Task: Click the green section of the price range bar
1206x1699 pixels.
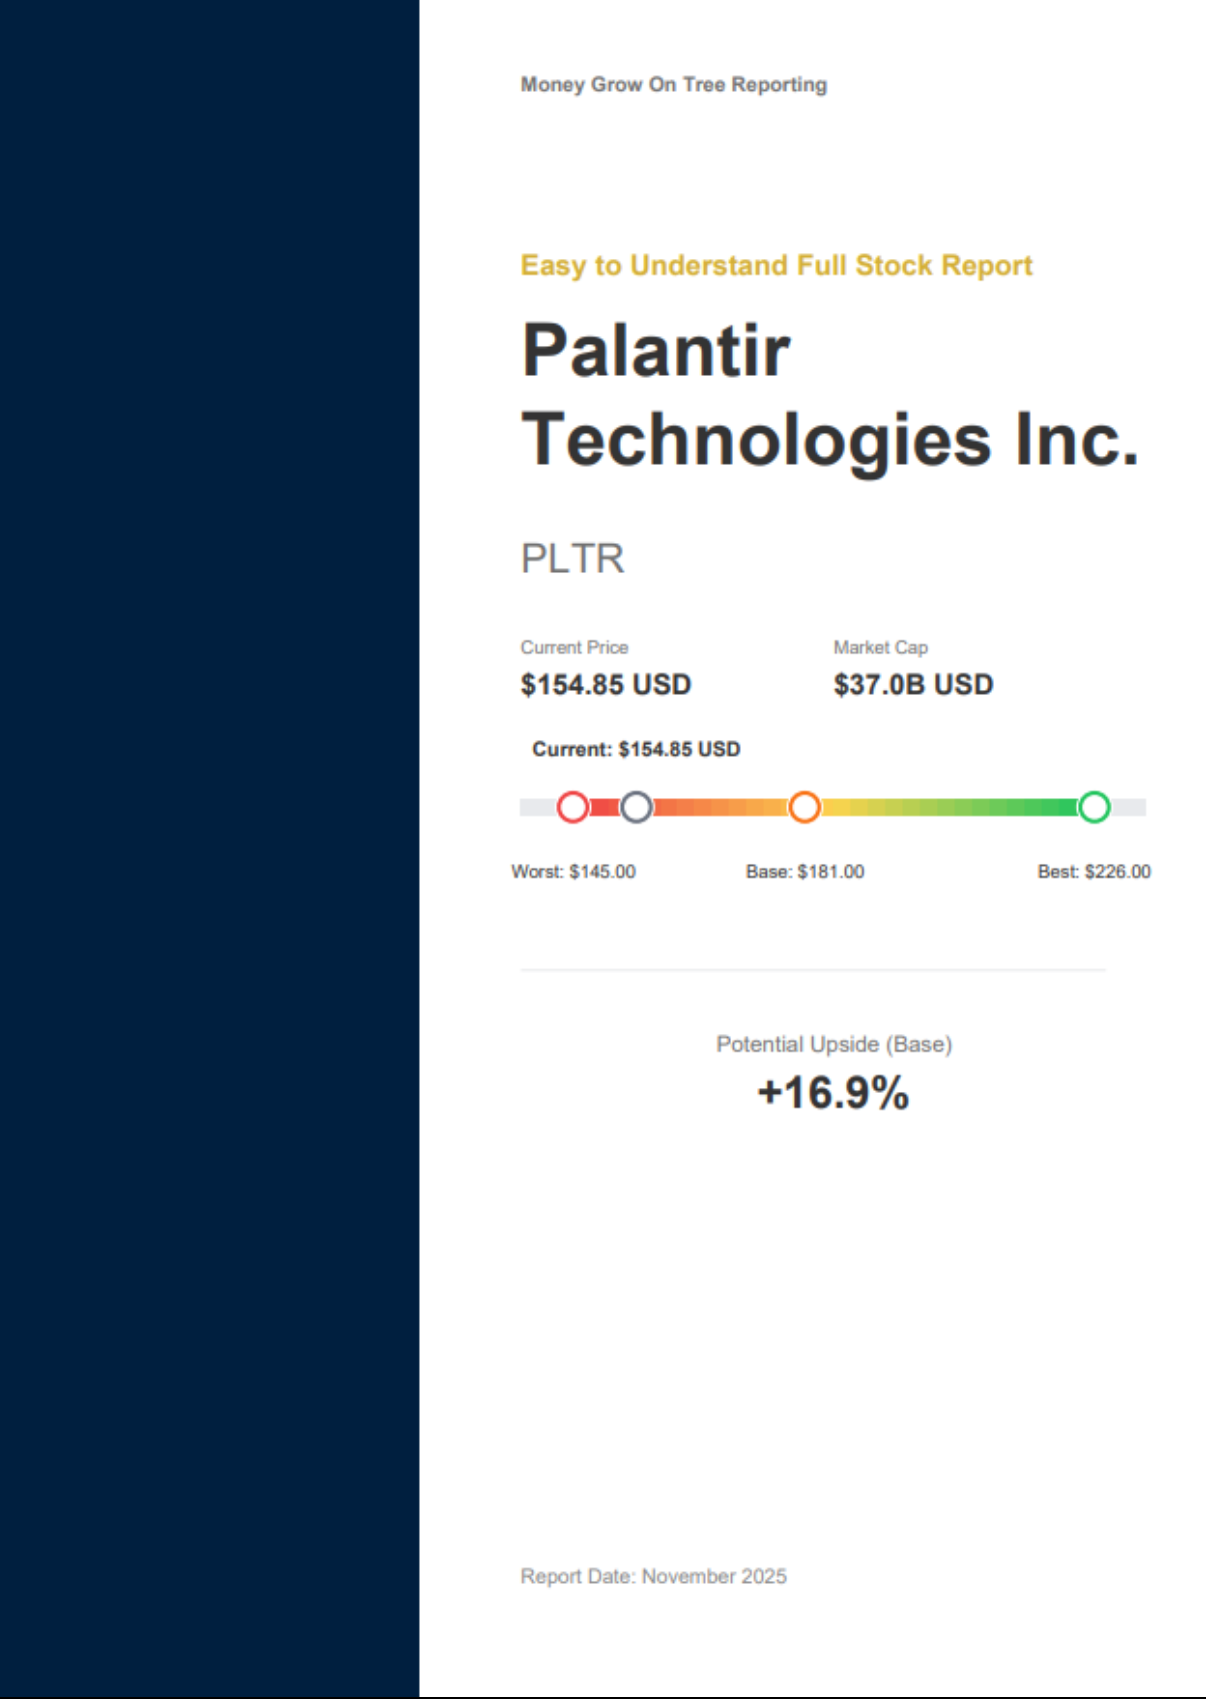Action: point(1000,807)
